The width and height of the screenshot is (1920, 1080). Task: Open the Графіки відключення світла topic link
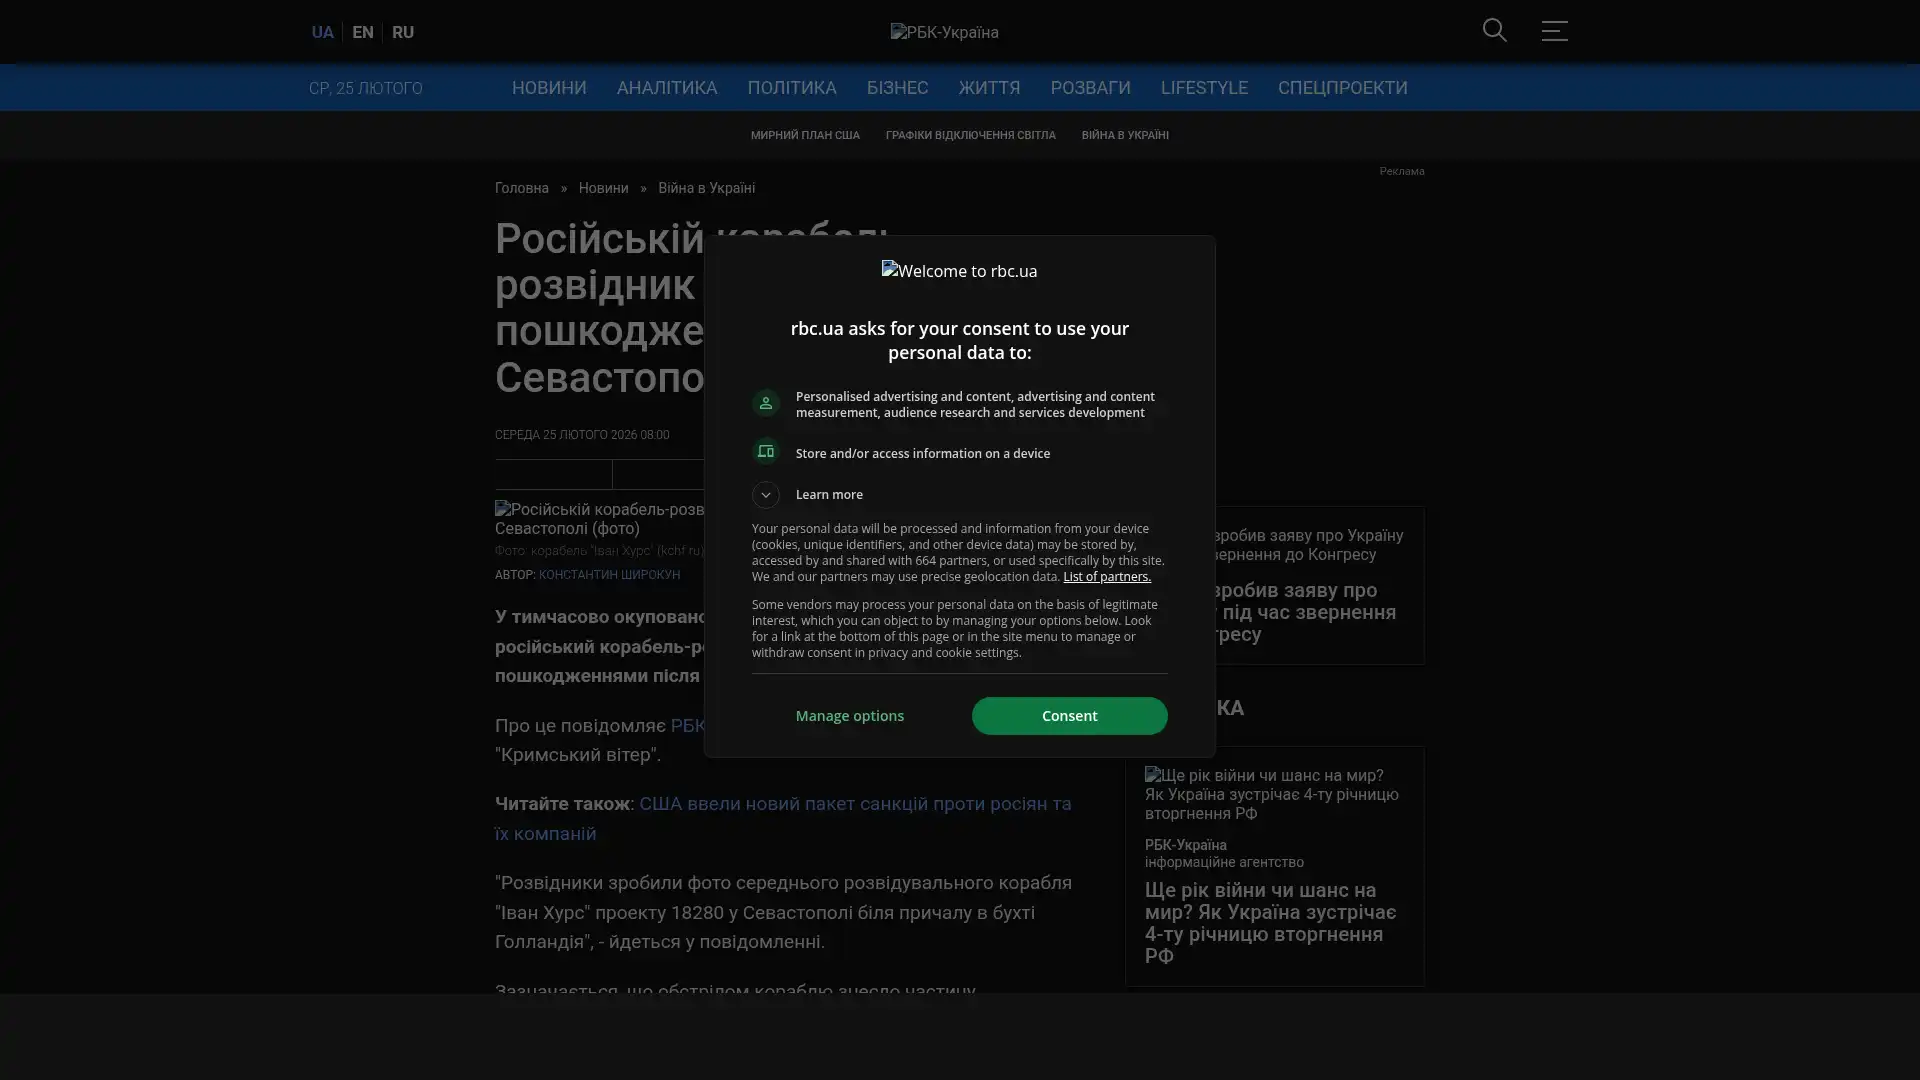tap(970, 135)
